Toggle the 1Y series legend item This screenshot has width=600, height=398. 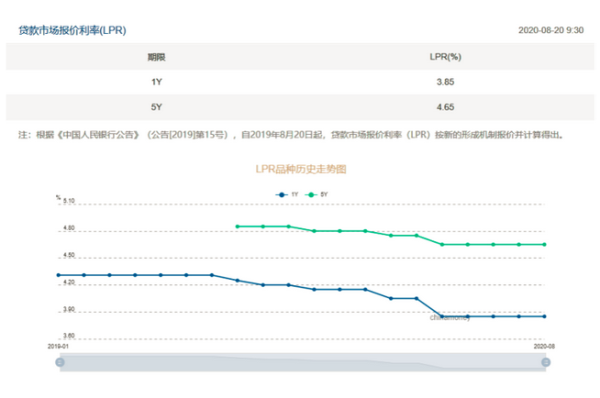[x=287, y=194]
